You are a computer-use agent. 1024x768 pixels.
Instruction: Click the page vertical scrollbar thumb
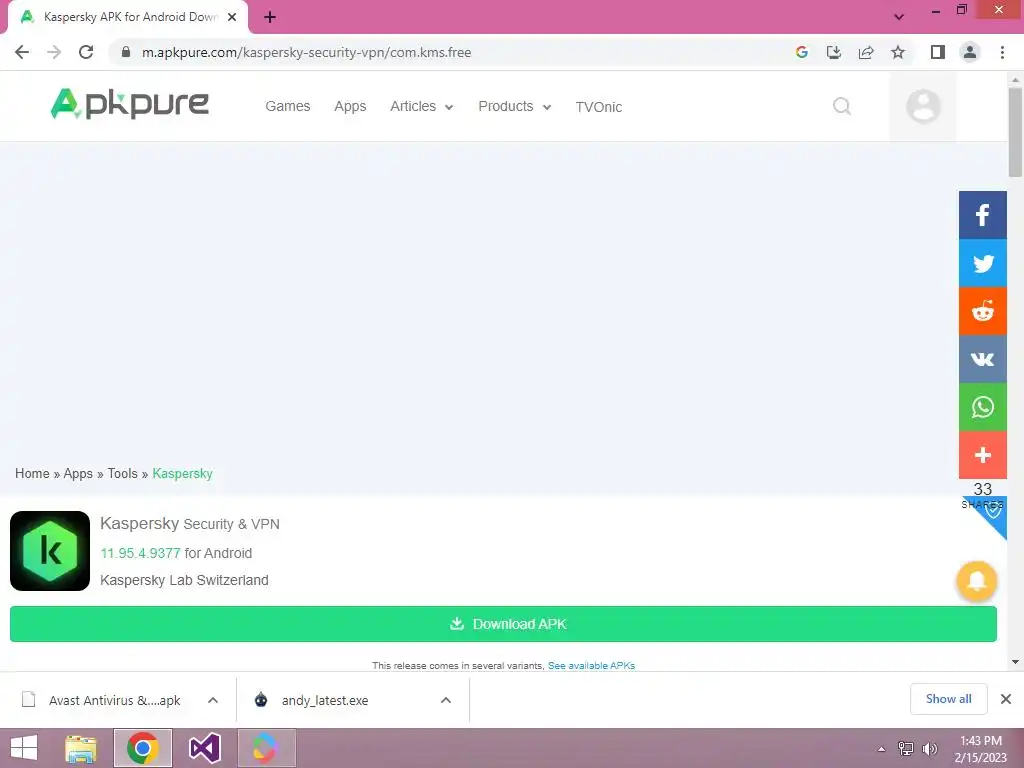point(1015,132)
